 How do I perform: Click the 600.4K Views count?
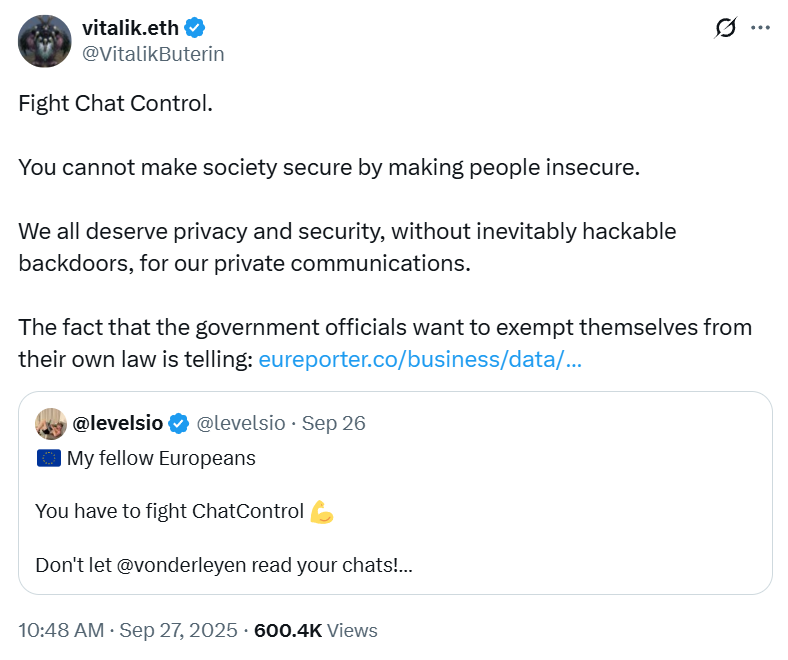point(316,630)
